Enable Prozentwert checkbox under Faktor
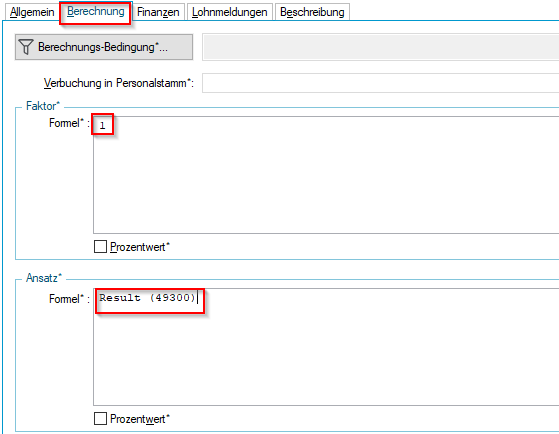Screen dimensions: 559x434 point(100,246)
